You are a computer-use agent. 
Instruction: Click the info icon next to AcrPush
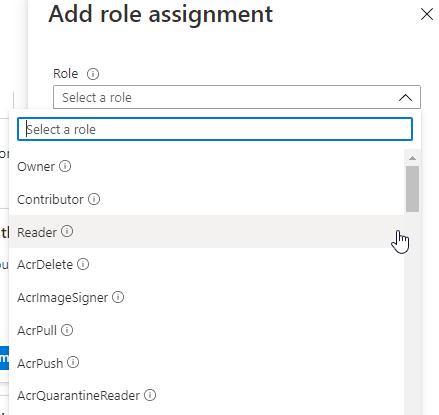coord(73,362)
